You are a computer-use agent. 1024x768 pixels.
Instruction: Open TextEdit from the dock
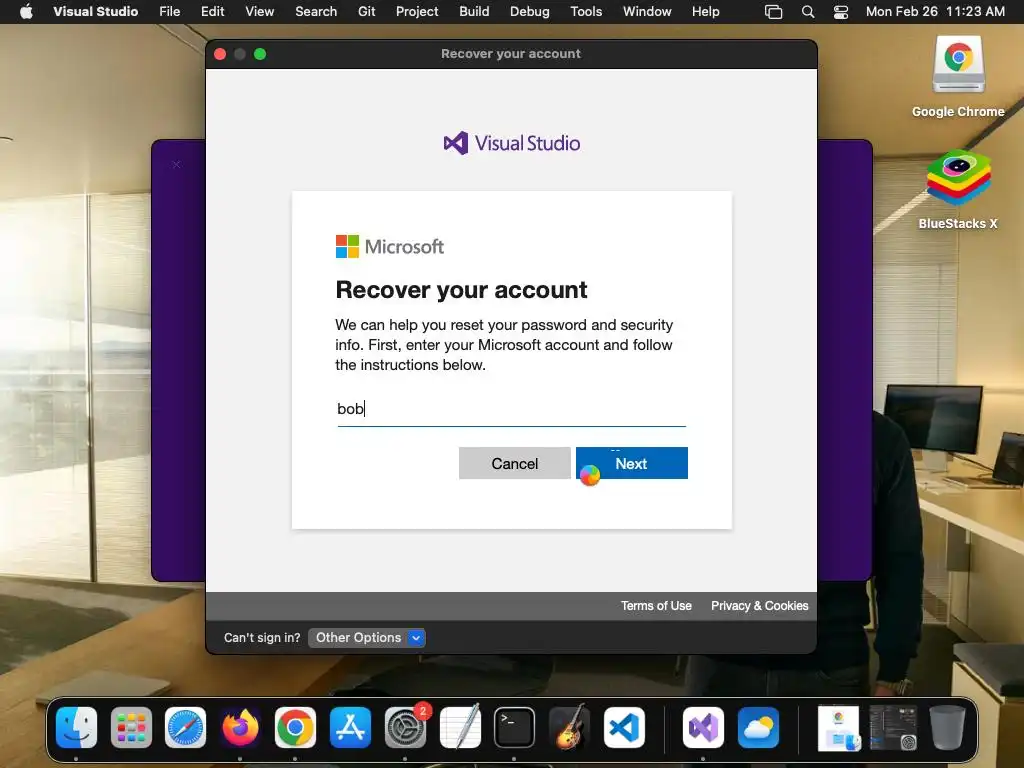460,728
